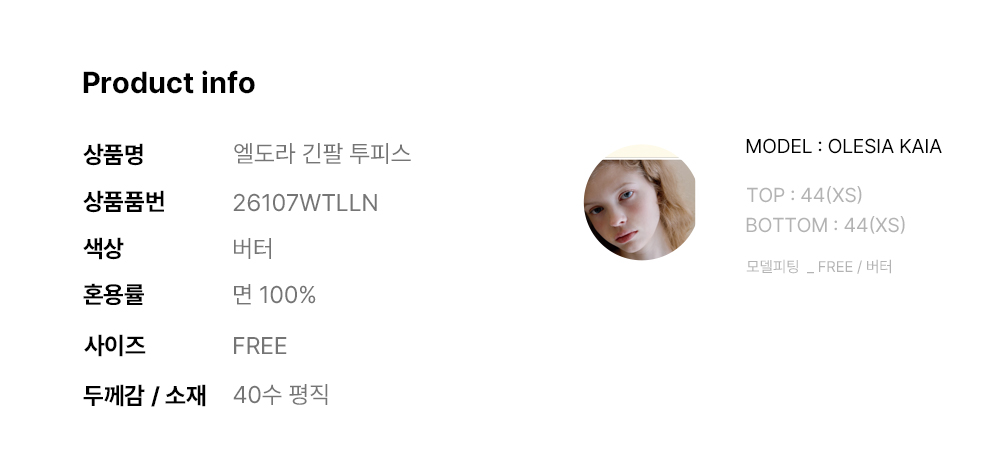Image resolution: width=1000 pixels, height=463 pixels.
Task: Select the 상품명 label
Action: click(113, 155)
